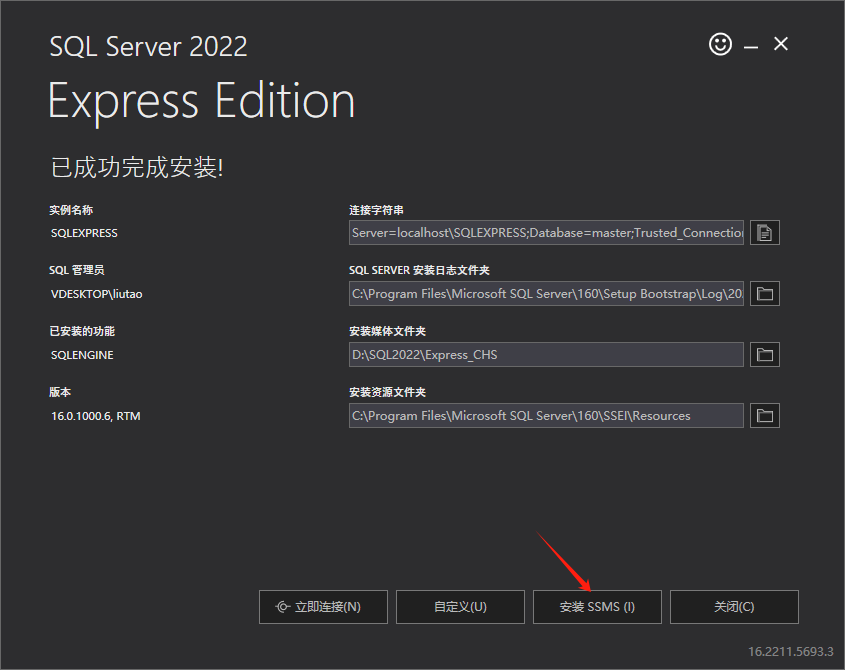845x670 pixels.
Task: Open the installation resources folder icon
Action: 765,416
